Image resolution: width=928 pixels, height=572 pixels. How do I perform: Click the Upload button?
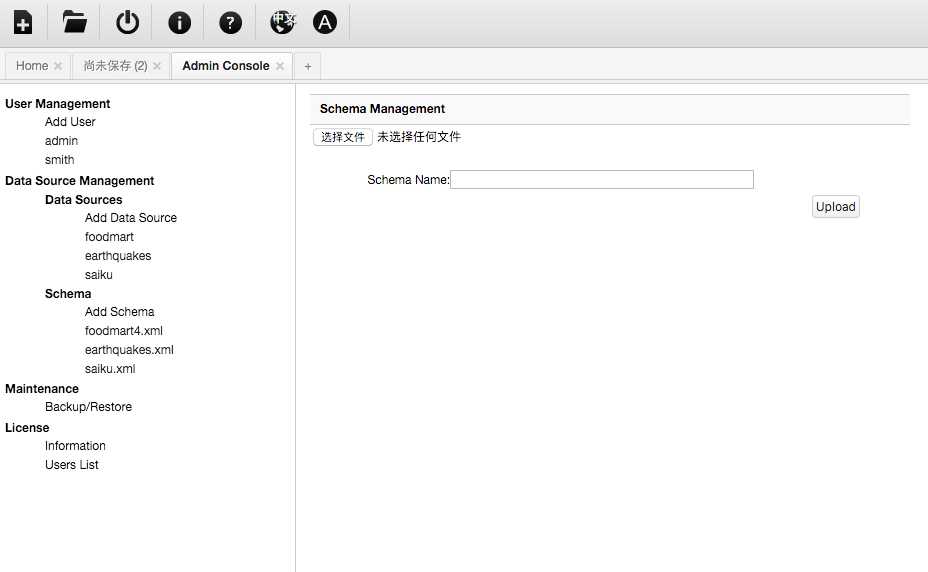coord(836,207)
